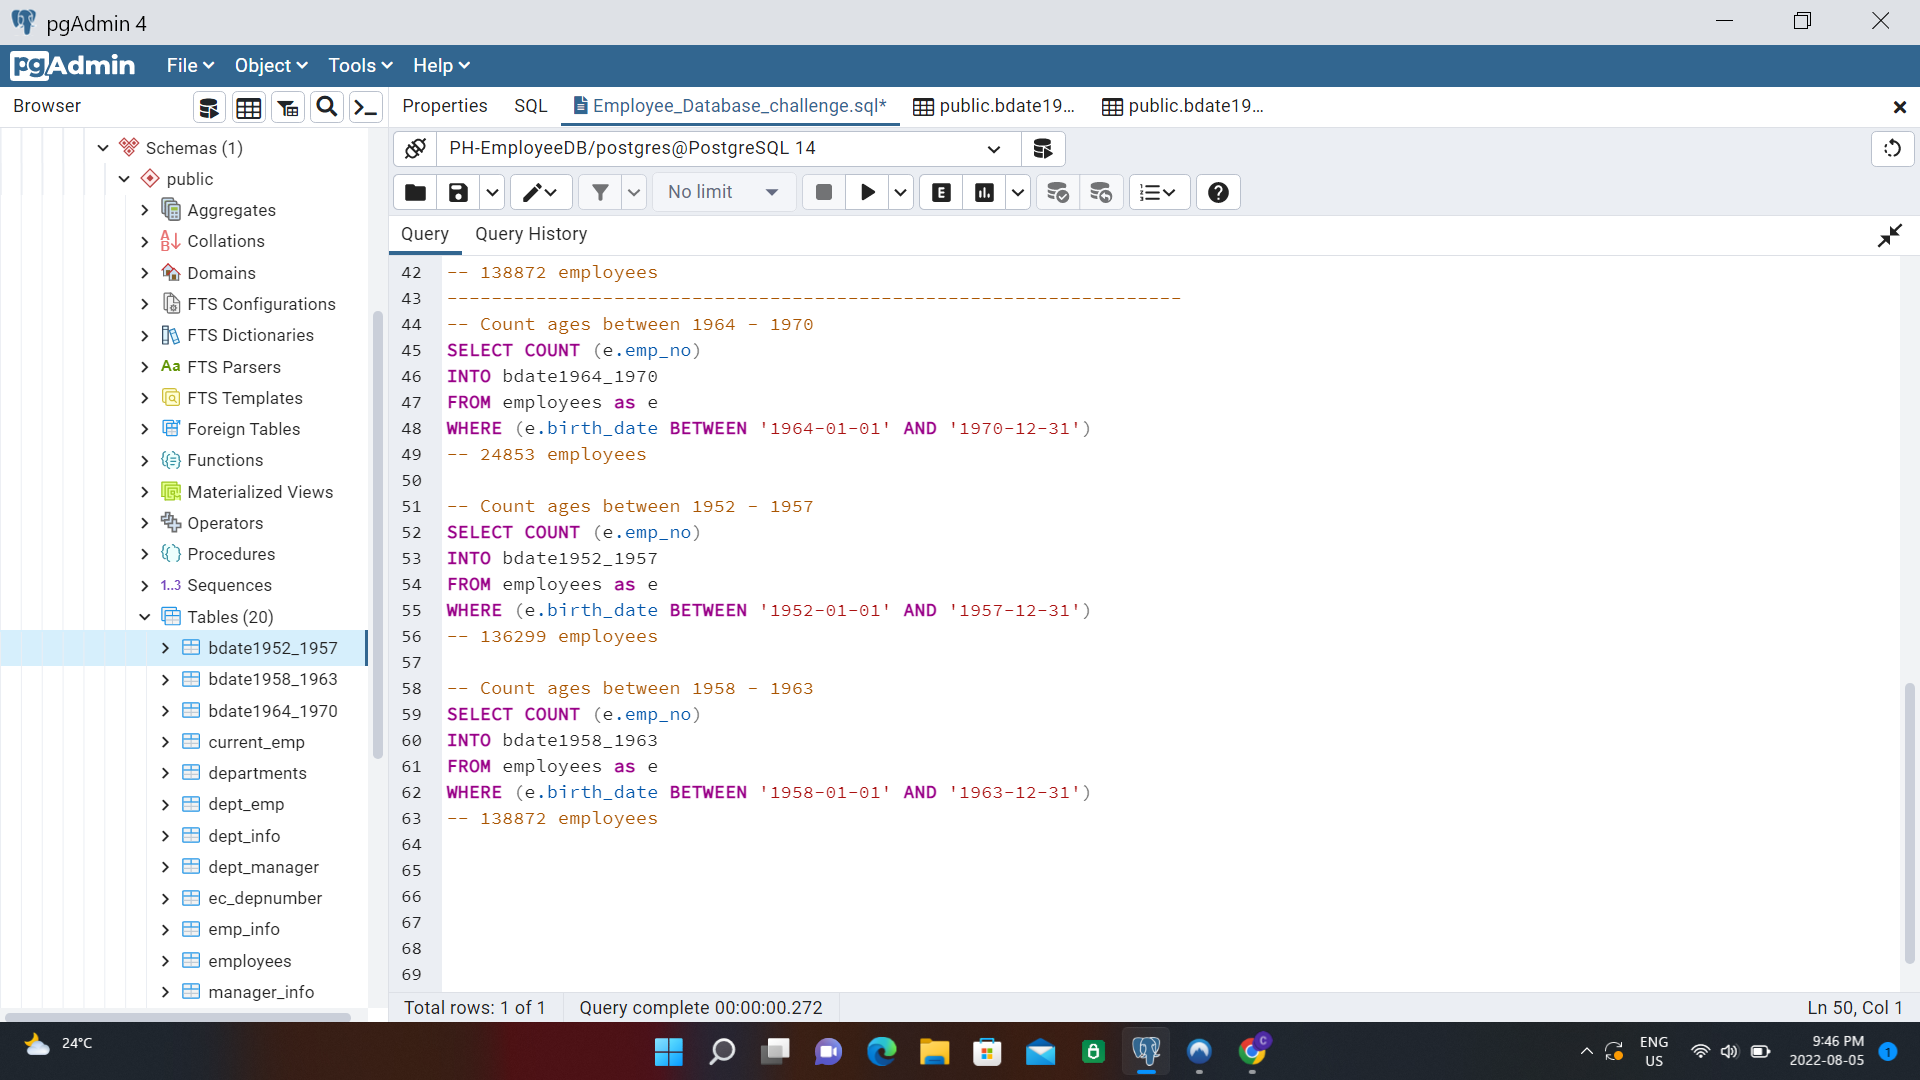Execute the query with the play button
Image resolution: width=1920 pixels, height=1080 pixels.
point(866,192)
